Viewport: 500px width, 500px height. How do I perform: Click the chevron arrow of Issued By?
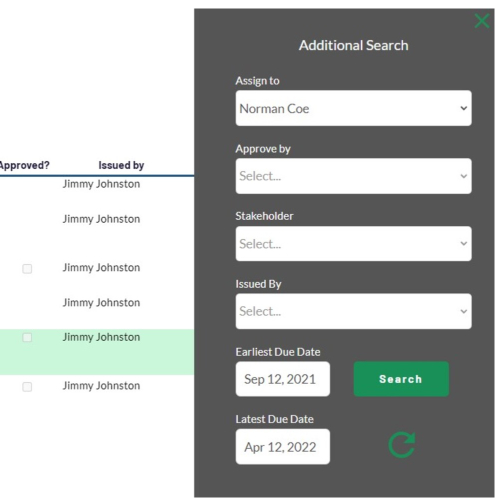(x=463, y=311)
